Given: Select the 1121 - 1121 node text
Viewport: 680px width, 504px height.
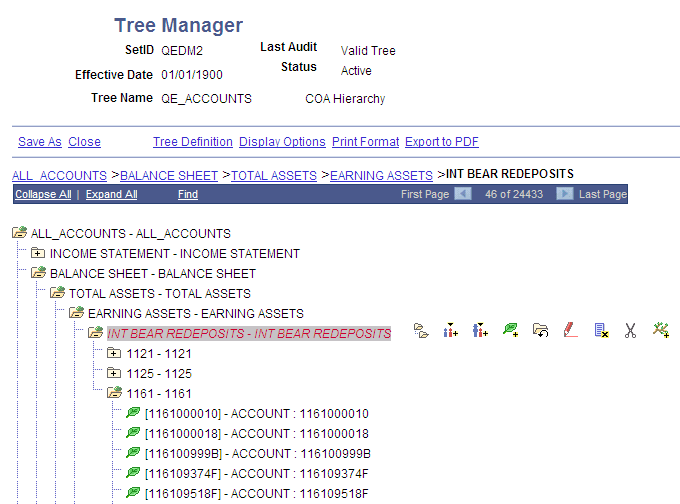Looking at the screenshot, I should pyautogui.click(x=159, y=354).
